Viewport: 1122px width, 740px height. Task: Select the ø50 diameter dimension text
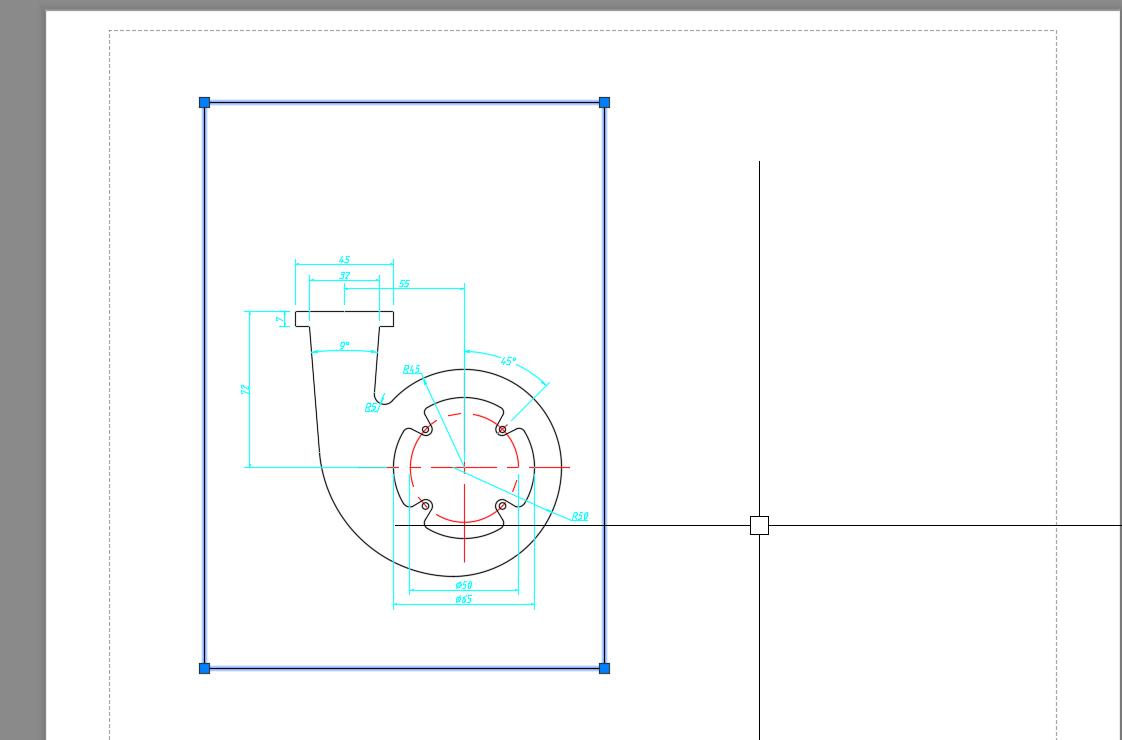point(463,585)
